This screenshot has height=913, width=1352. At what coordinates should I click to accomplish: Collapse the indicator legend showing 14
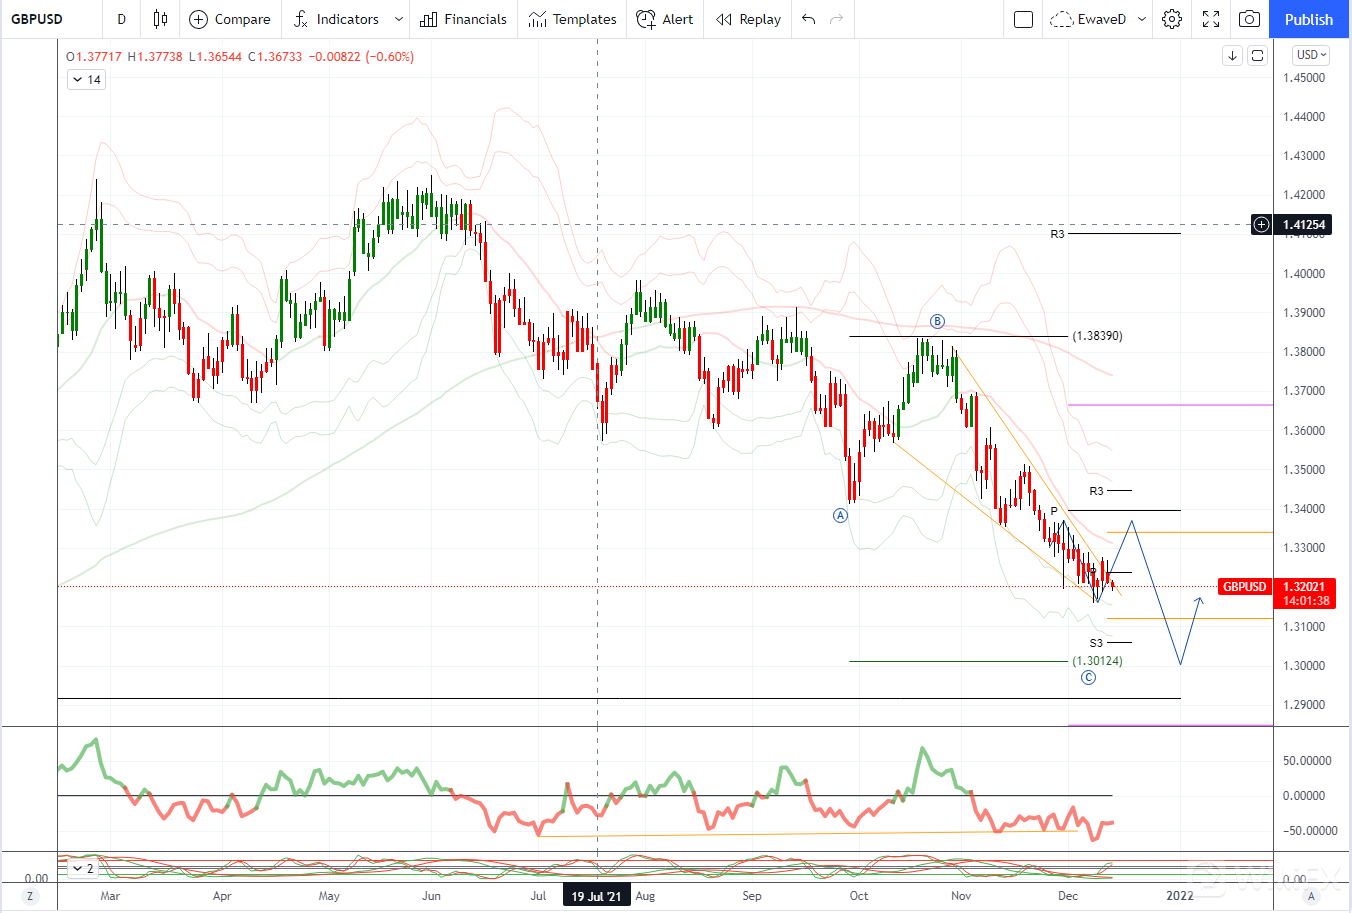[78, 80]
